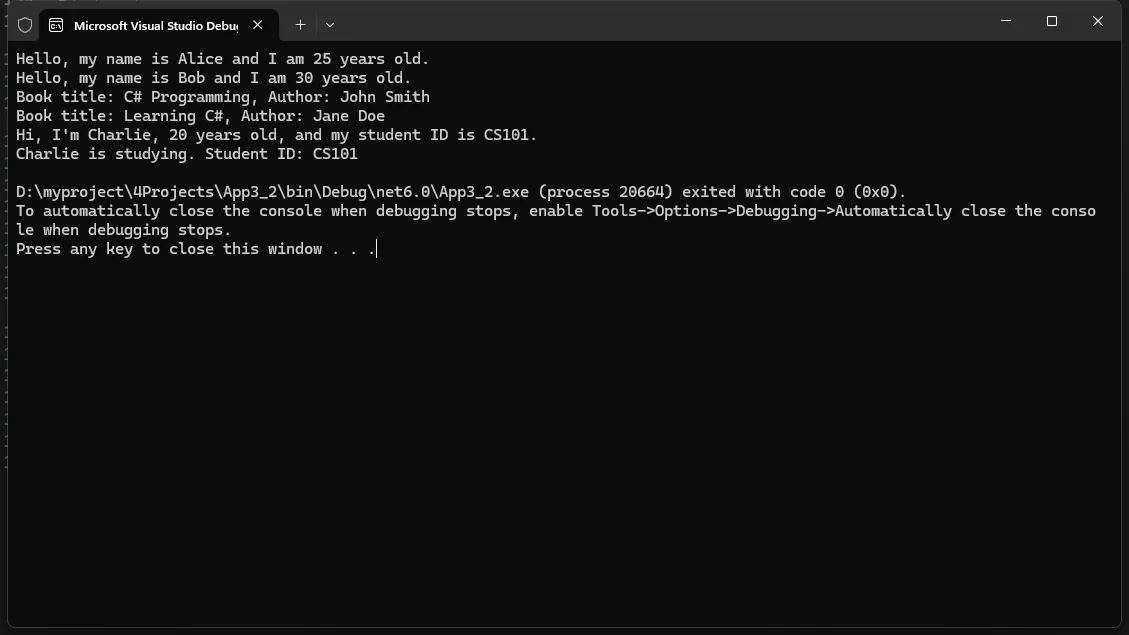Click the Alice greeting output line
1129x635 pixels.
click(x=222, y=59)
